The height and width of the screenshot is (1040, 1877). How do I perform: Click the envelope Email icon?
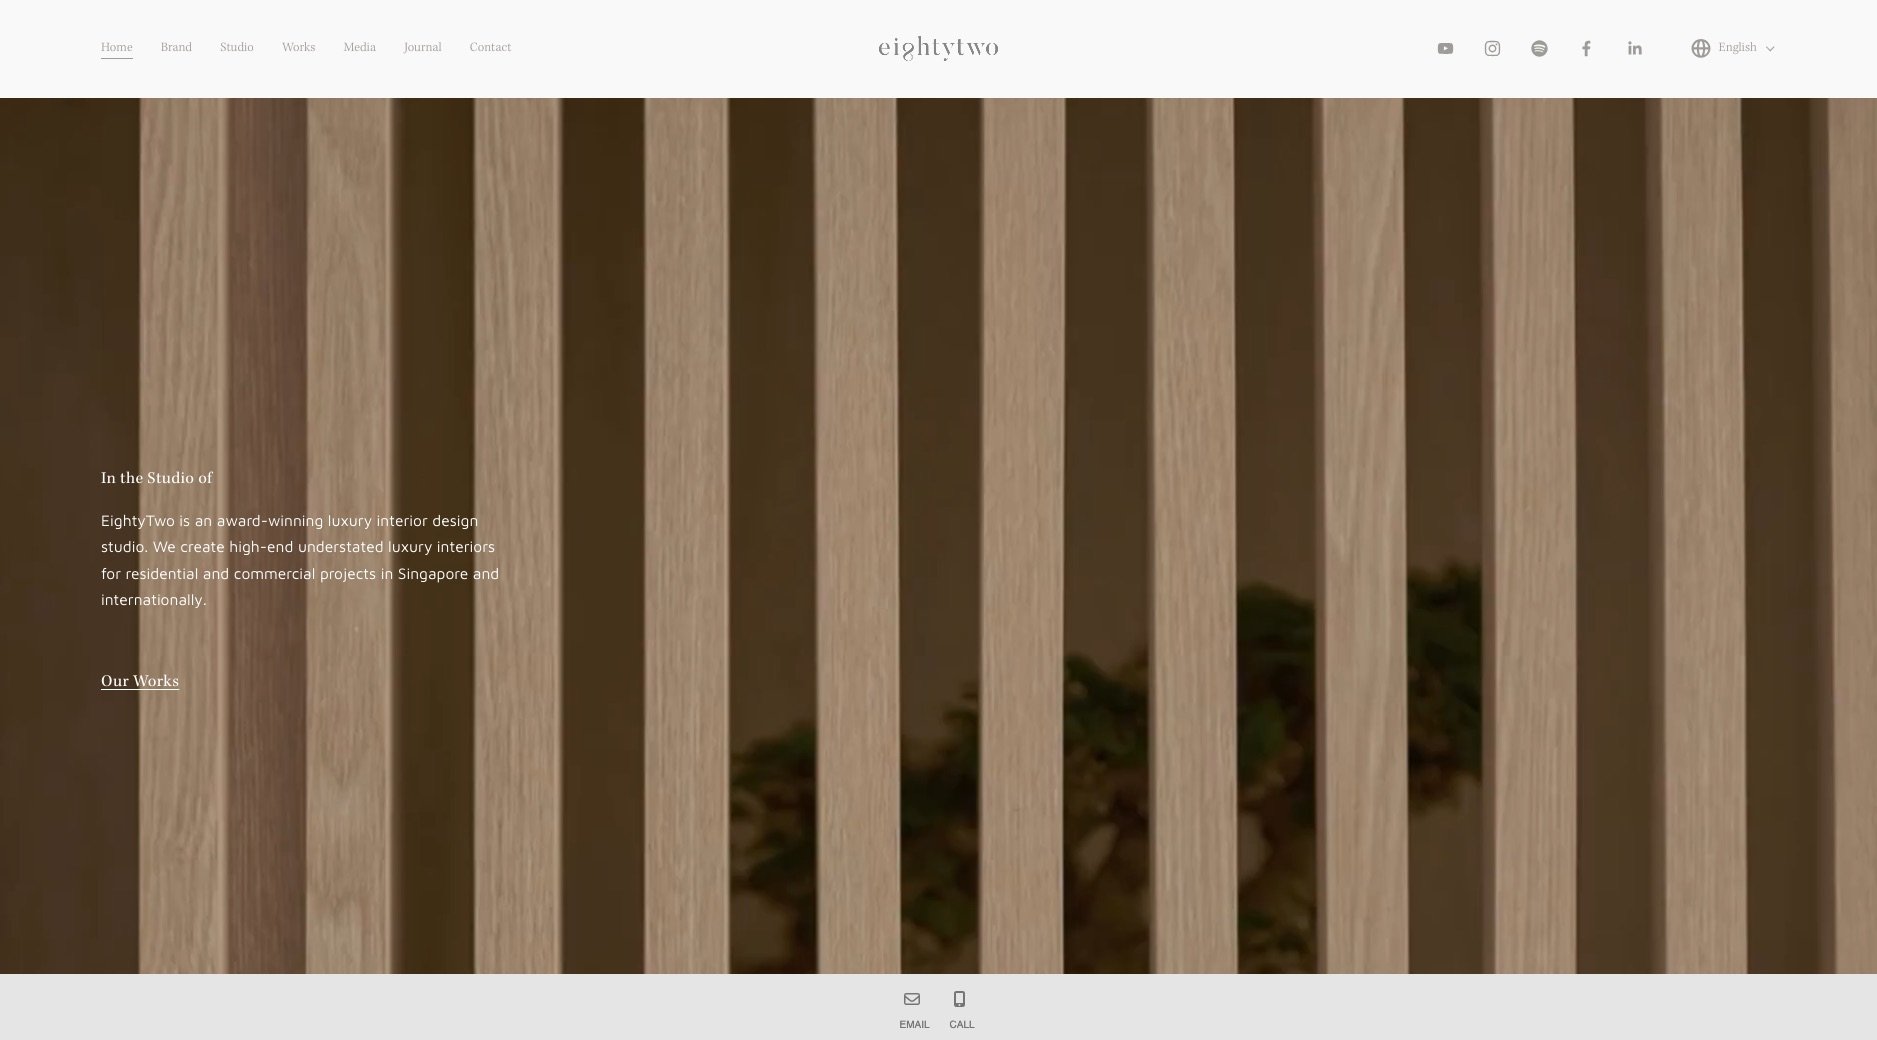pyautogui.click(x=912, y=999)
